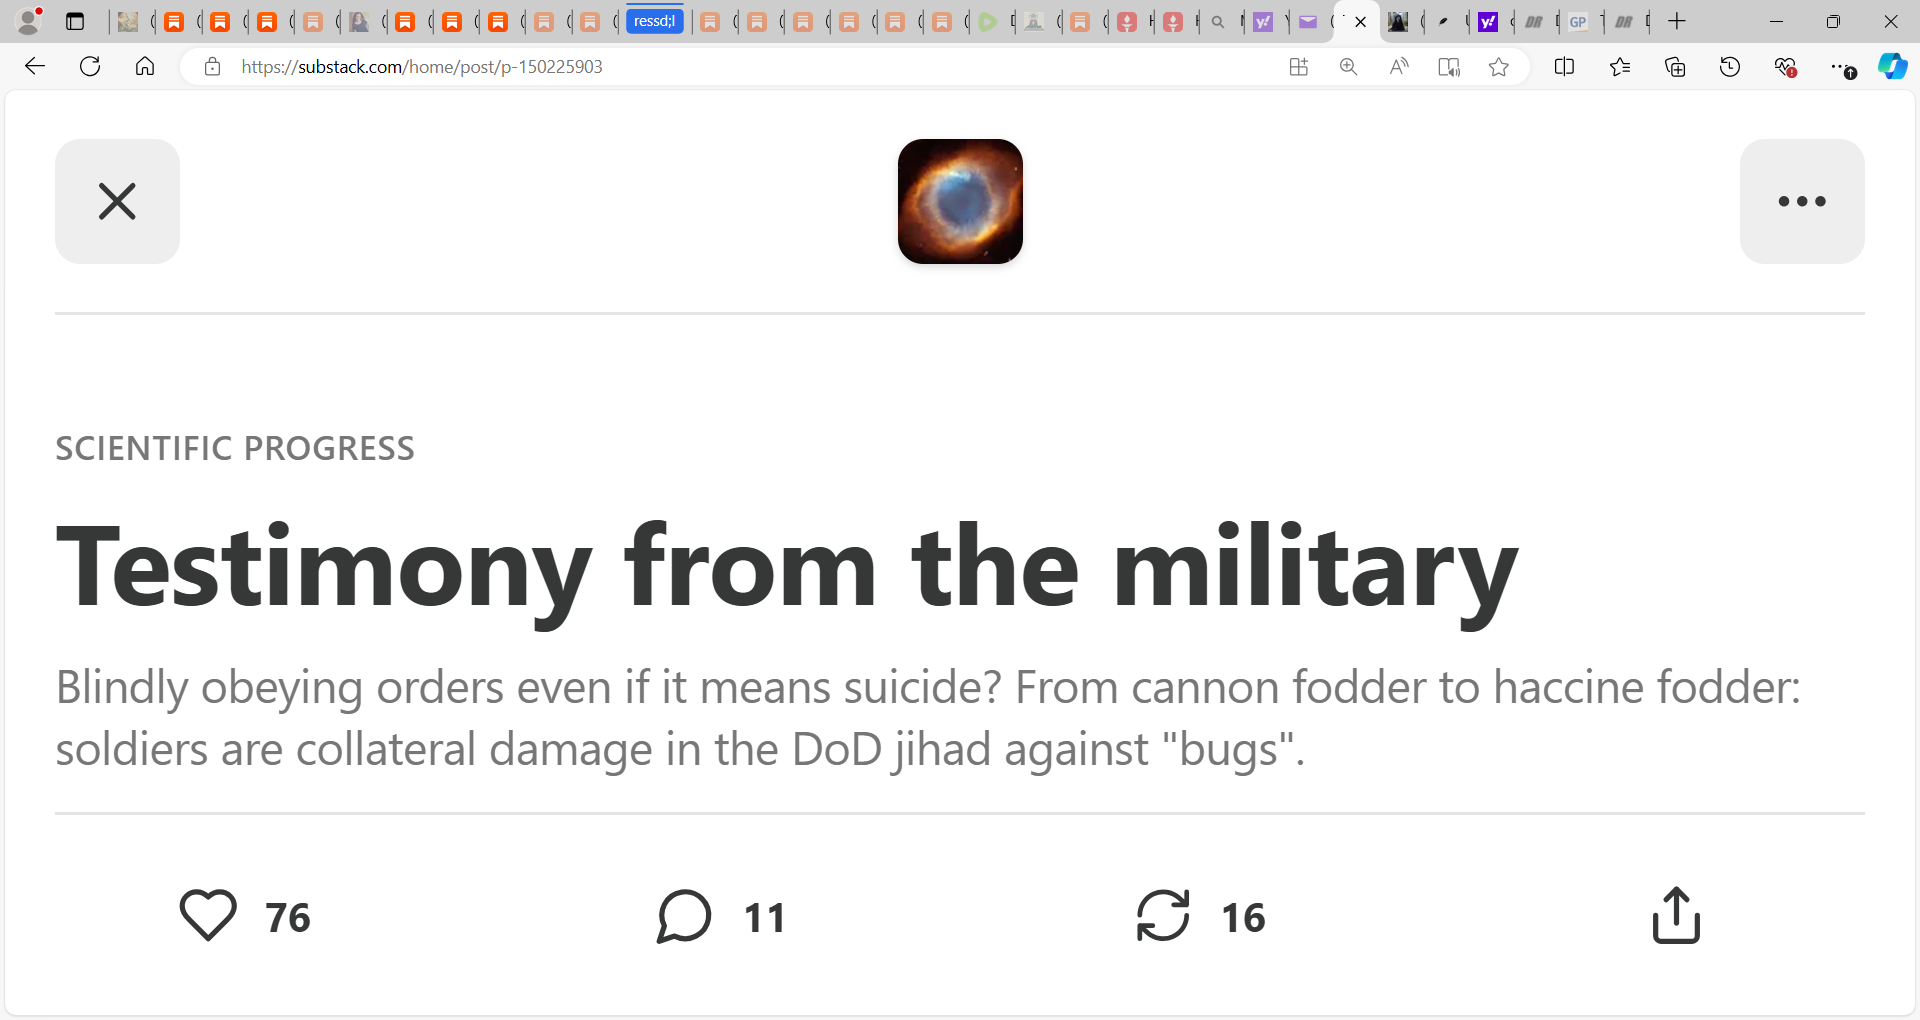1920x1020 pixels.
Task: Switch to the 'ressd;l' tab
Action: click(655, 21)
